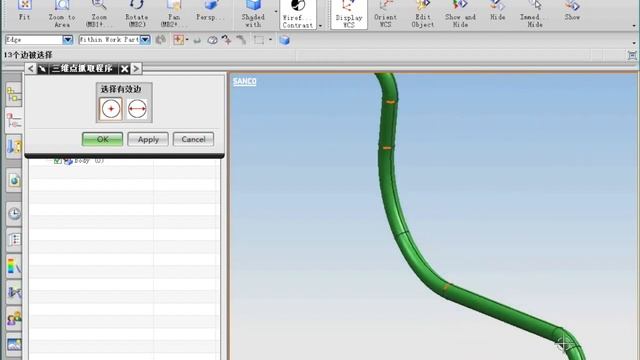Screen dimensions: 640x360
Task: Click the Immediate Hide tool
Action: pos(535,13)
